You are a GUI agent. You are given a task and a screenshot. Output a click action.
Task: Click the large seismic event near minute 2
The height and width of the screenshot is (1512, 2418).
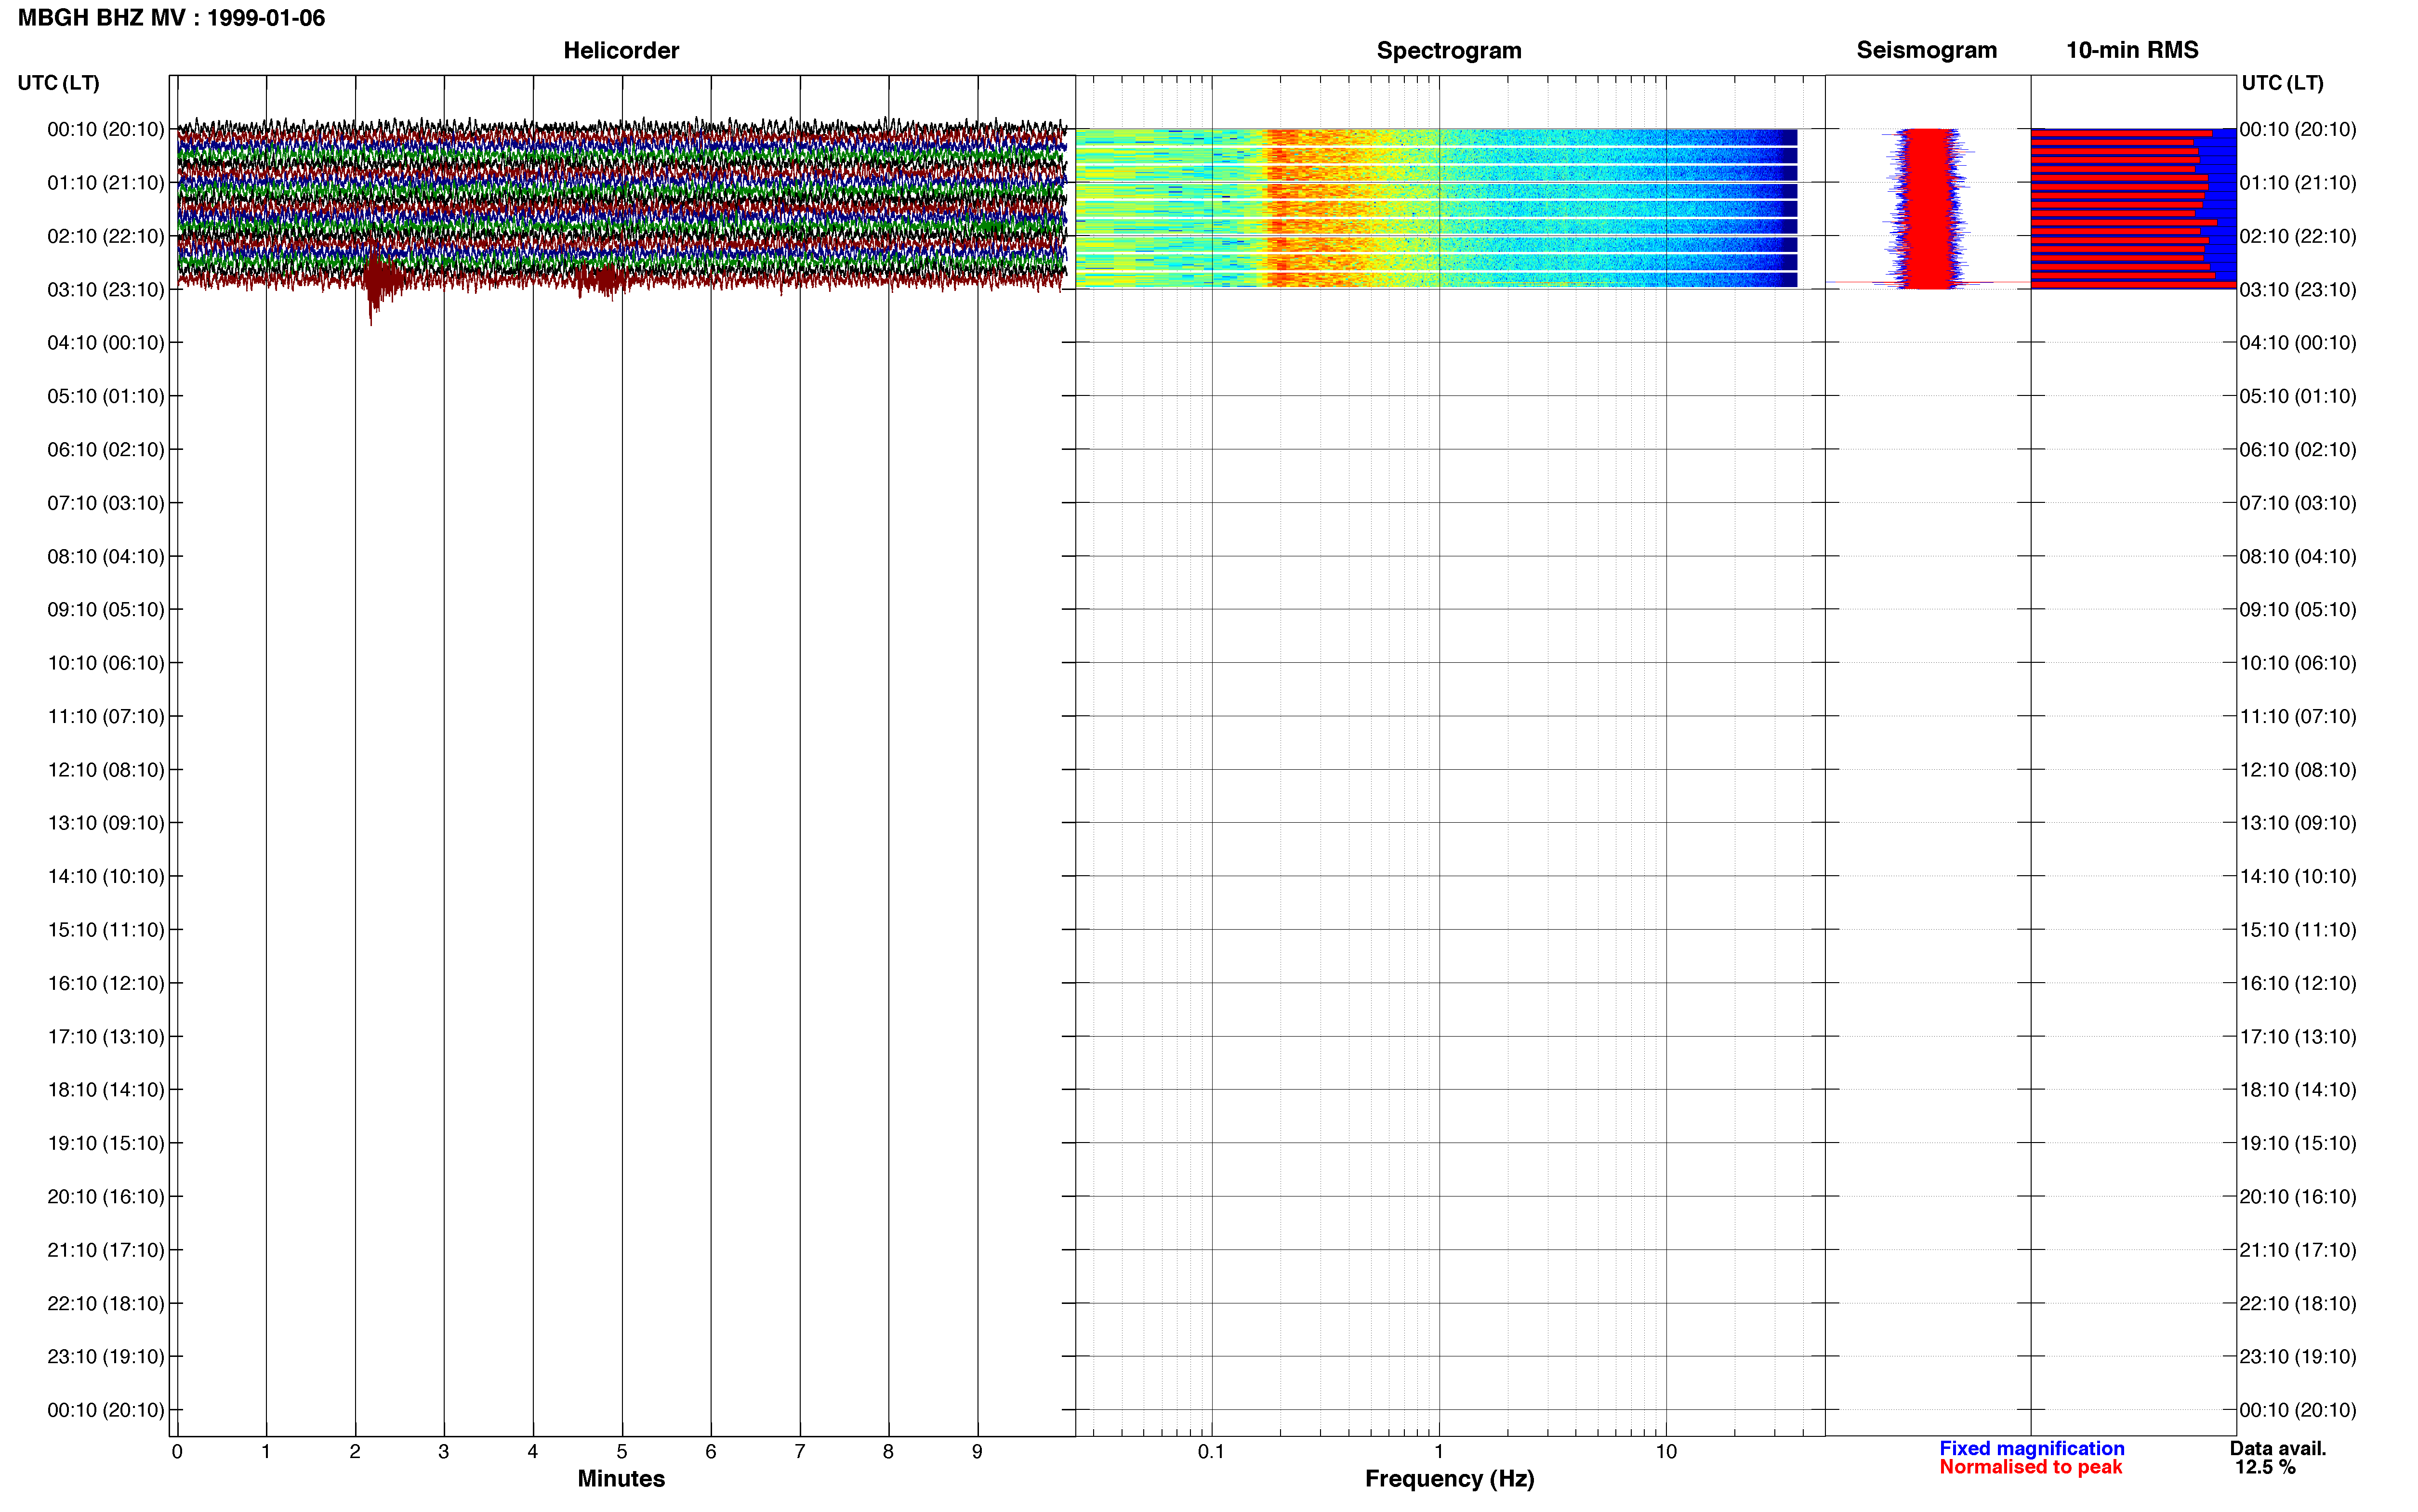coord(378,280)
